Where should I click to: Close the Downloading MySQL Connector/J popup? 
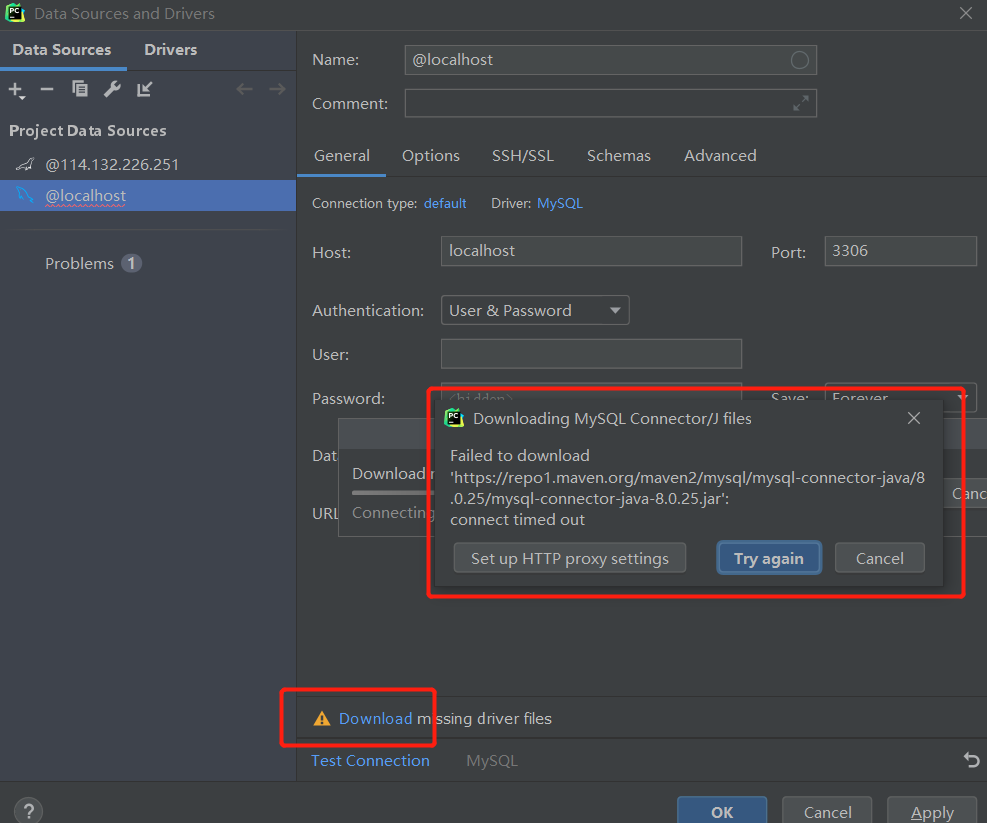(914, 418)
